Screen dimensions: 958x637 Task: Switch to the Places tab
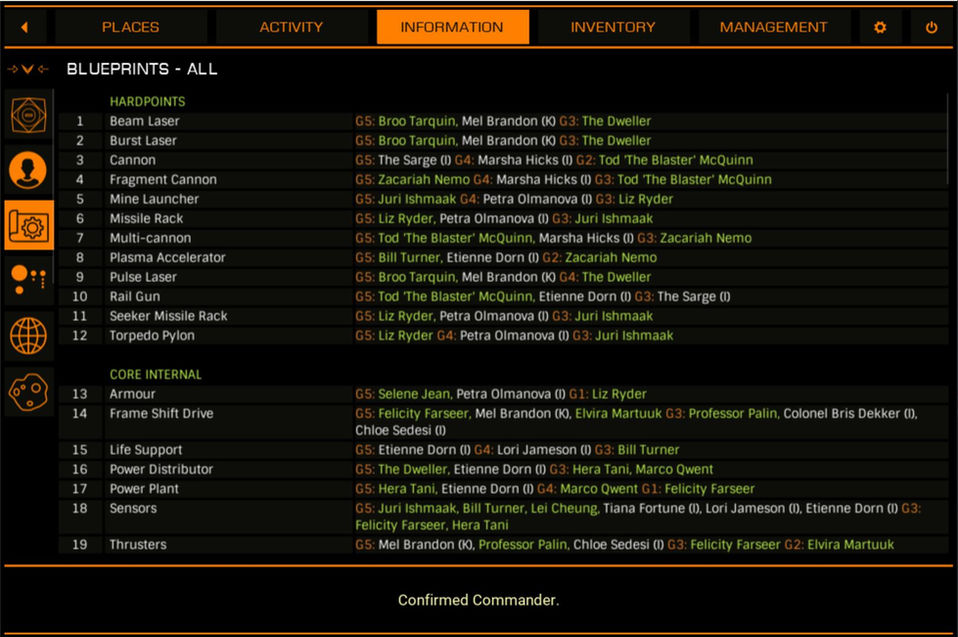[x=130, y=27]
